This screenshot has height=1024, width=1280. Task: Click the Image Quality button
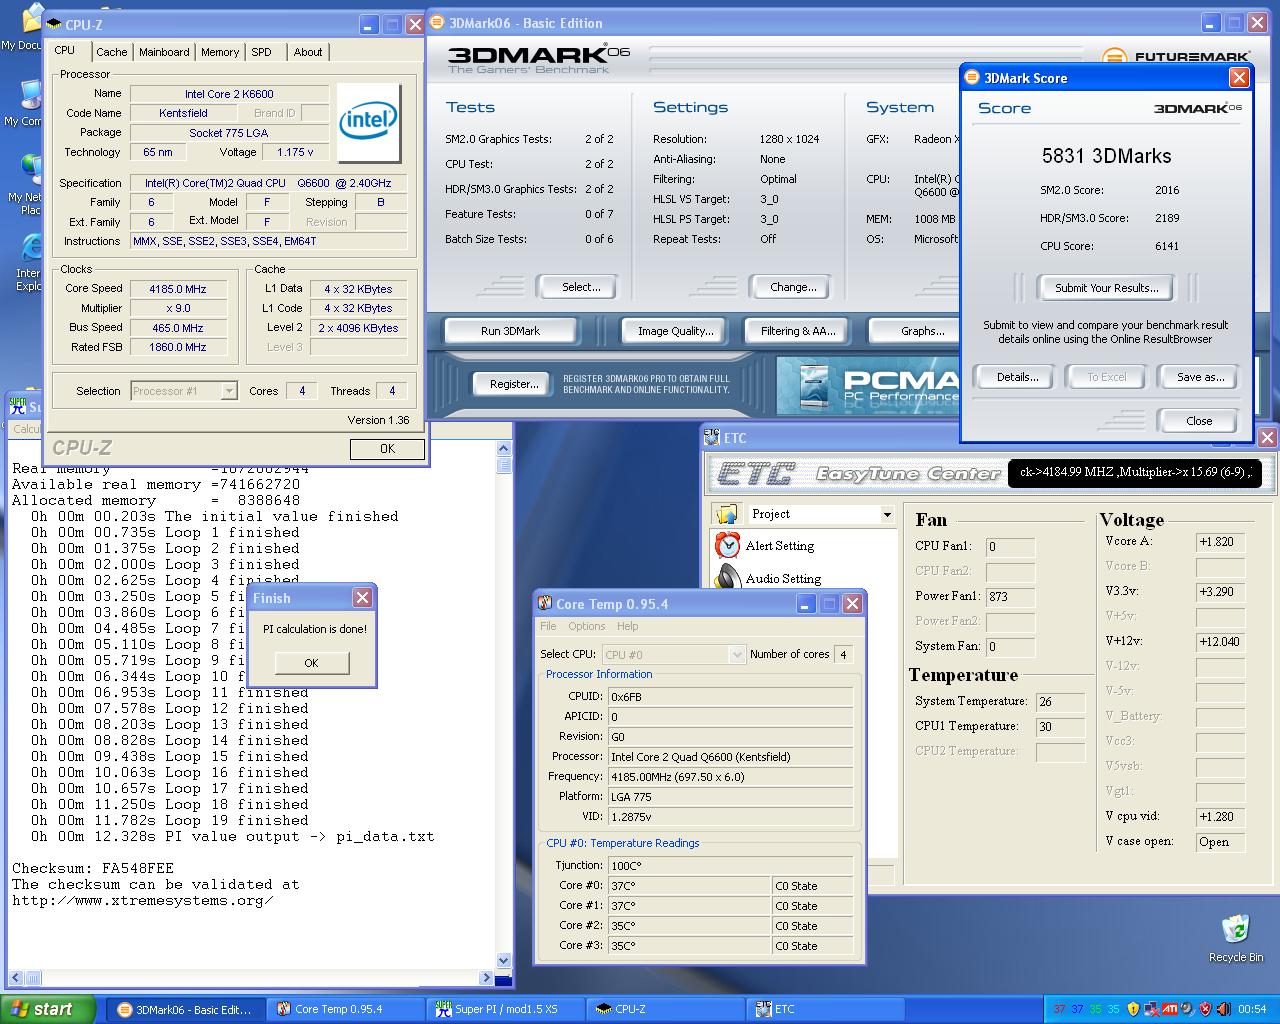[676, 331]
